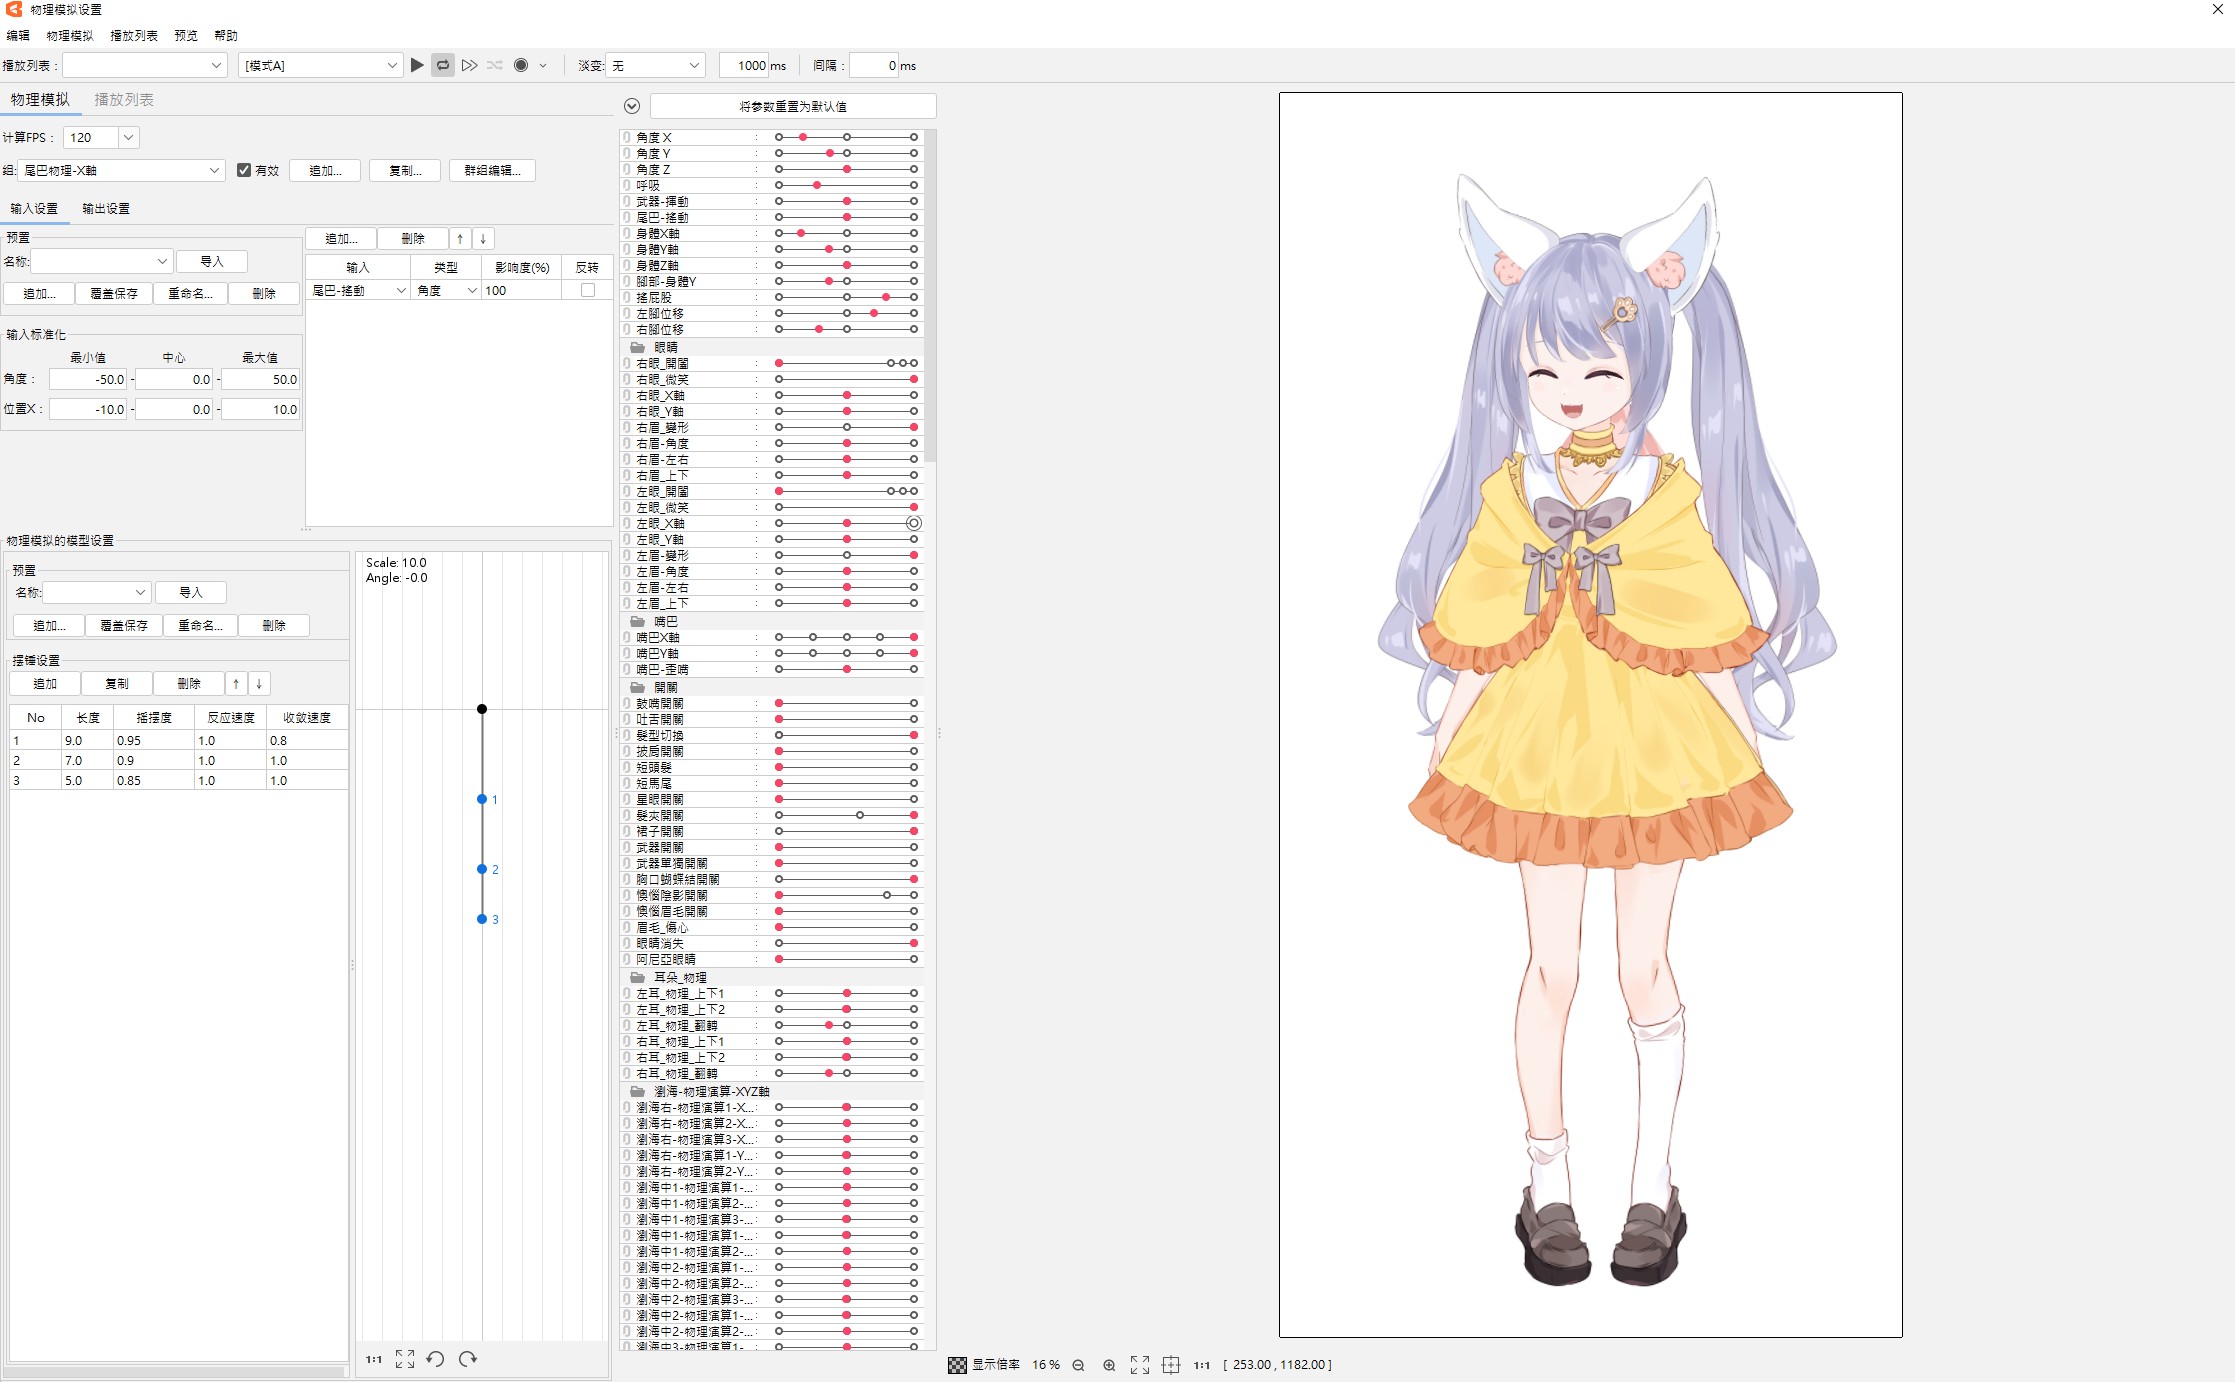Click the 呼吸 parameter slider
Viewport: 2235px width, 1382px height.
[x=846, y=185]
